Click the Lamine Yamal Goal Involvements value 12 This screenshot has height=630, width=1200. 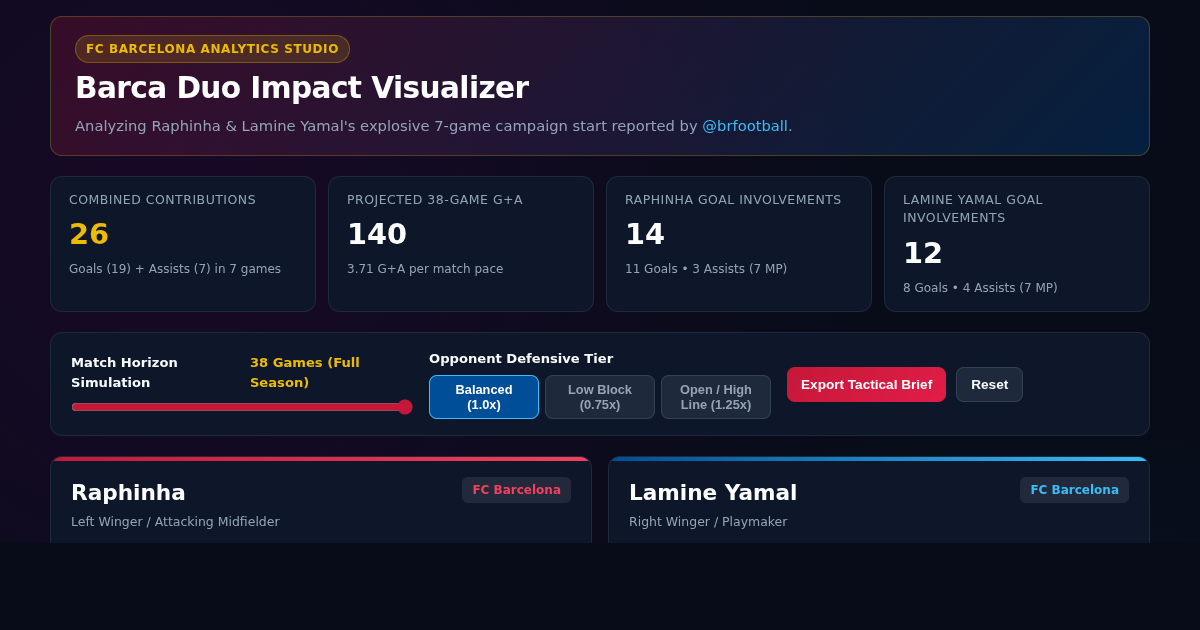pyautogui.click(x=923, y=253)
